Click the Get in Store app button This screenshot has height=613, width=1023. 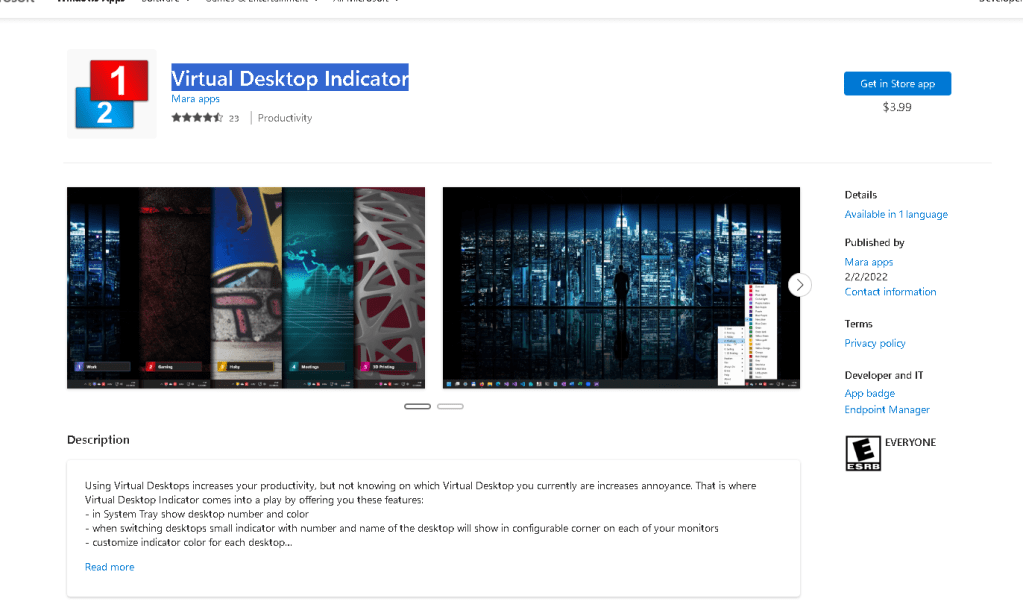897,83
